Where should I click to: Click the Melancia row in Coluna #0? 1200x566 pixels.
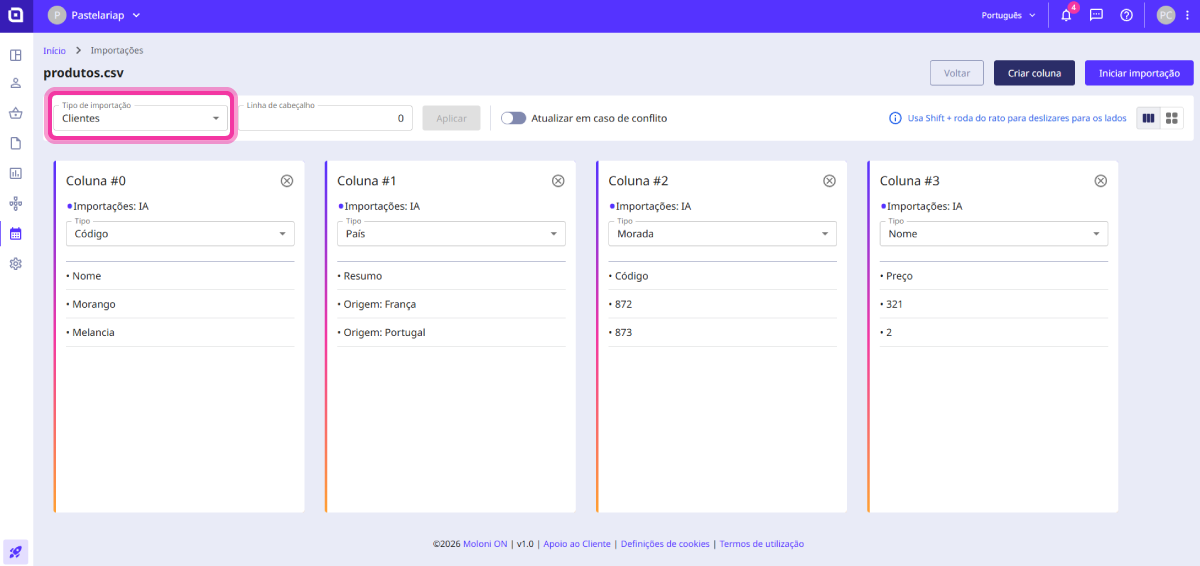pyautogui.click(x=180, y=332)
